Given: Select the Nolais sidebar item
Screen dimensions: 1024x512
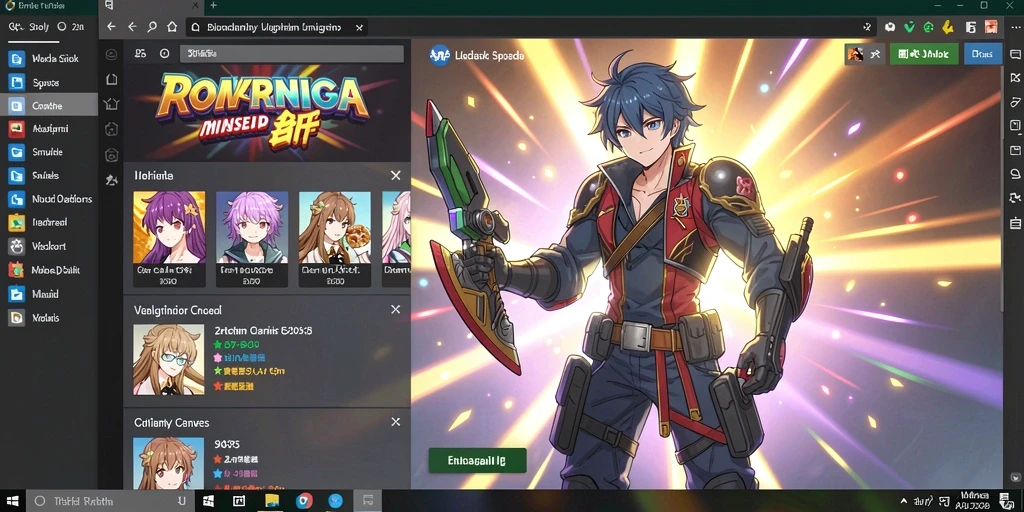Looking at the screenshot, I should 49,317.
